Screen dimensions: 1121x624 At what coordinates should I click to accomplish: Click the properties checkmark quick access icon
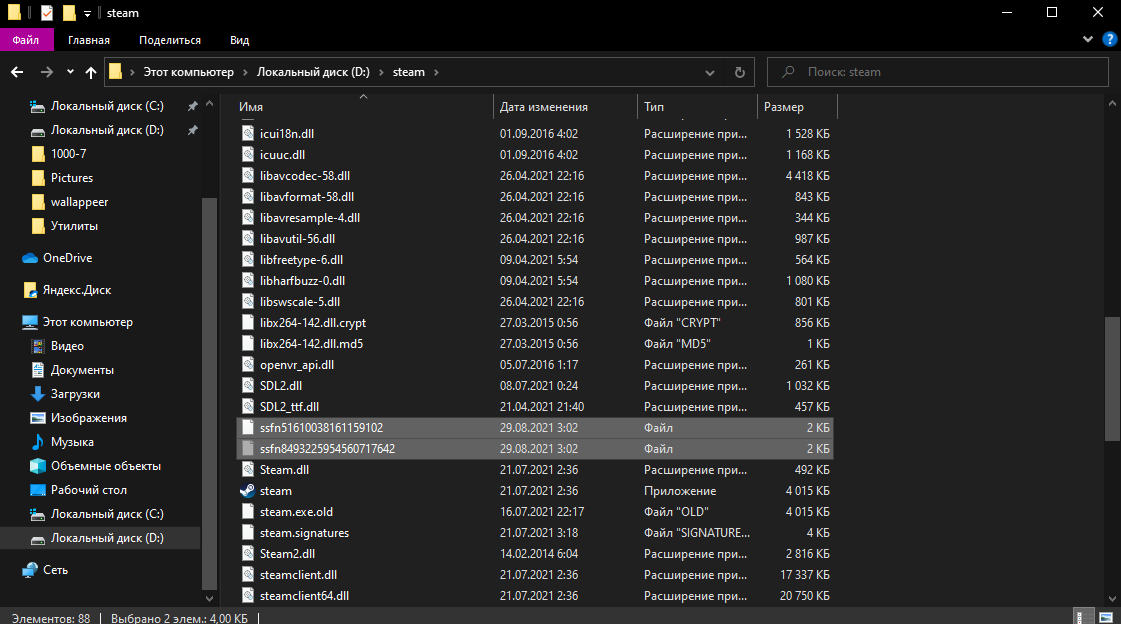46,13
